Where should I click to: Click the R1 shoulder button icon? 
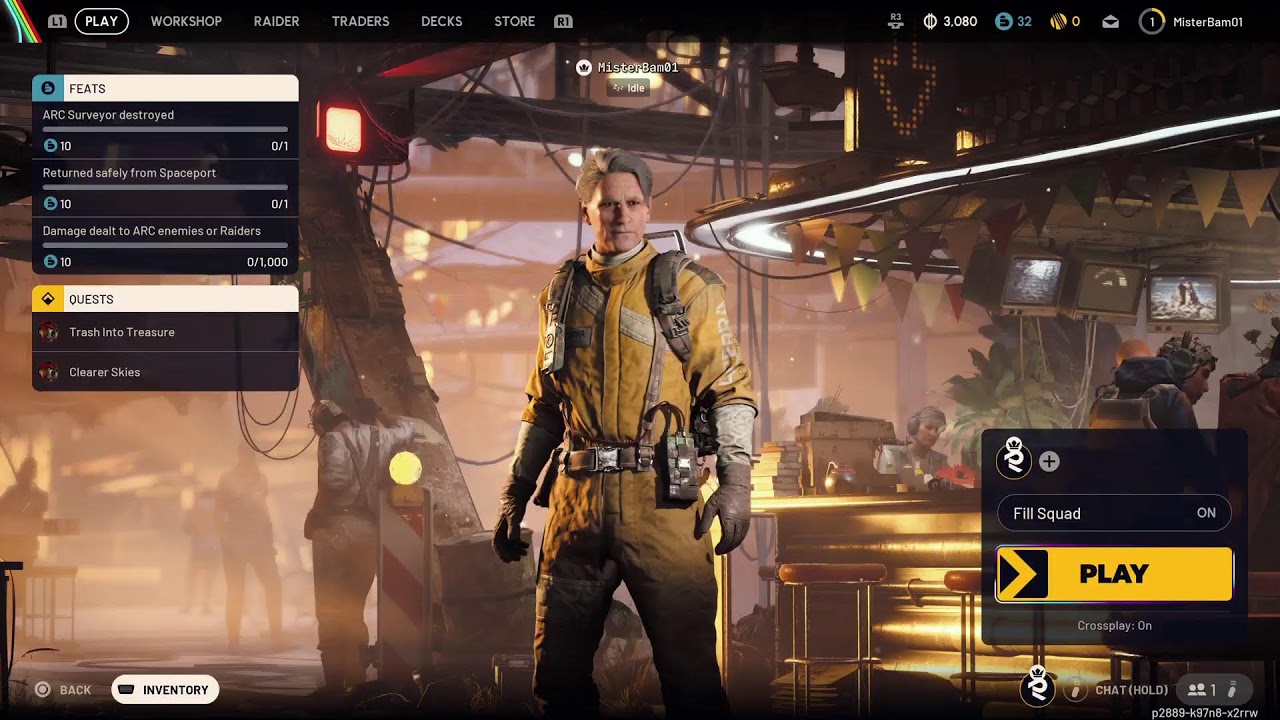tap(563, 21)
